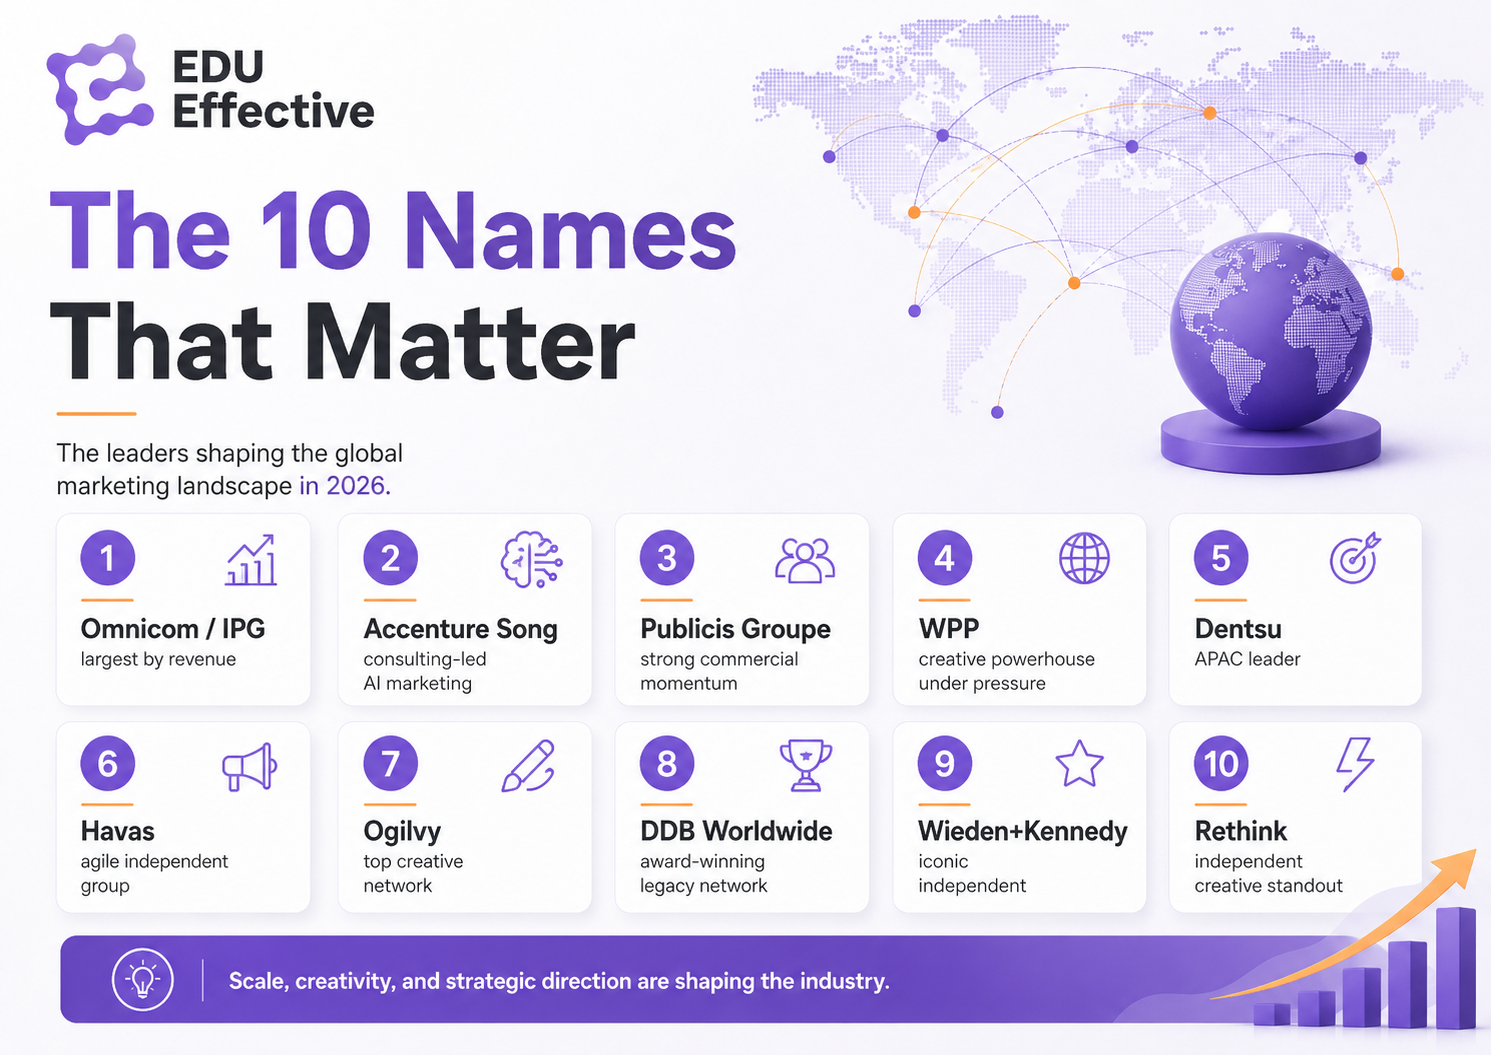Screen dimensions: 1491x1055
Task: Select the number 8 badge above DDB Worldwide
Action: tap(667, 764)
